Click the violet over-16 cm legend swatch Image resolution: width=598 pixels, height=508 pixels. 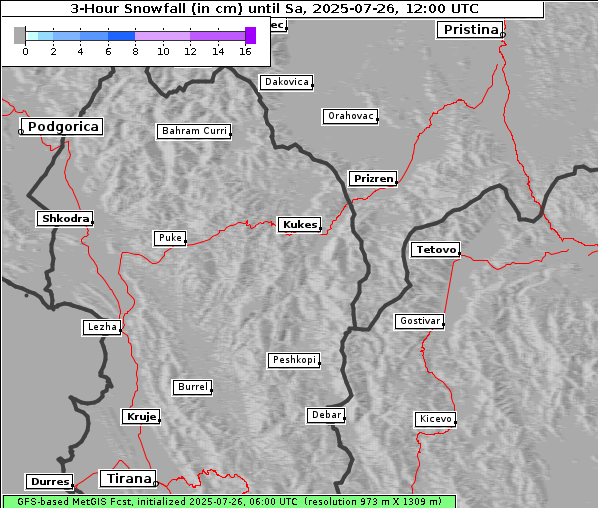(251, 35)
